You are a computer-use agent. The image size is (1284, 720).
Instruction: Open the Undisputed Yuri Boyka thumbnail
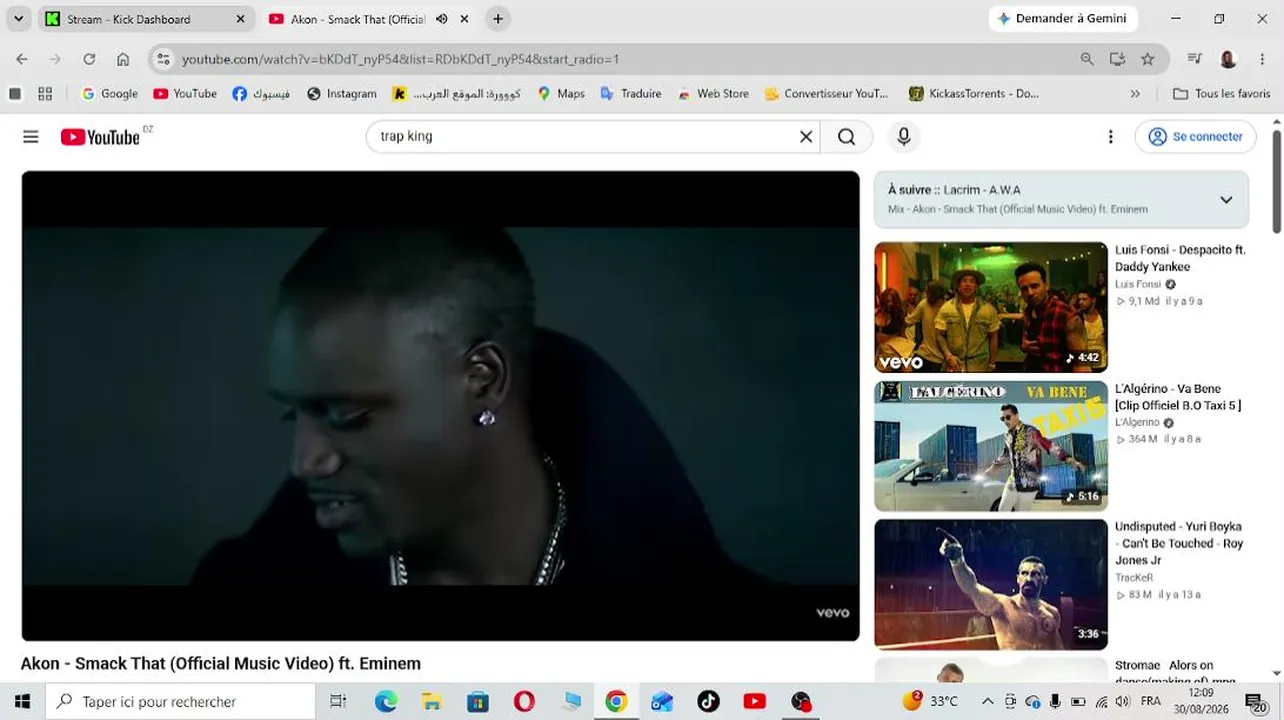click(x=991, y=584)
